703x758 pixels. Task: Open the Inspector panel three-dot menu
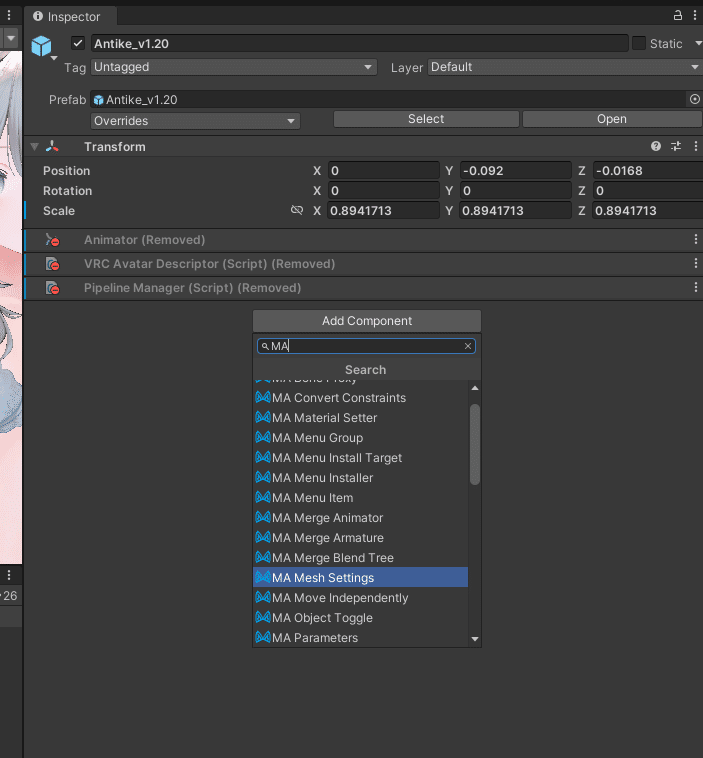pos(695,15)
